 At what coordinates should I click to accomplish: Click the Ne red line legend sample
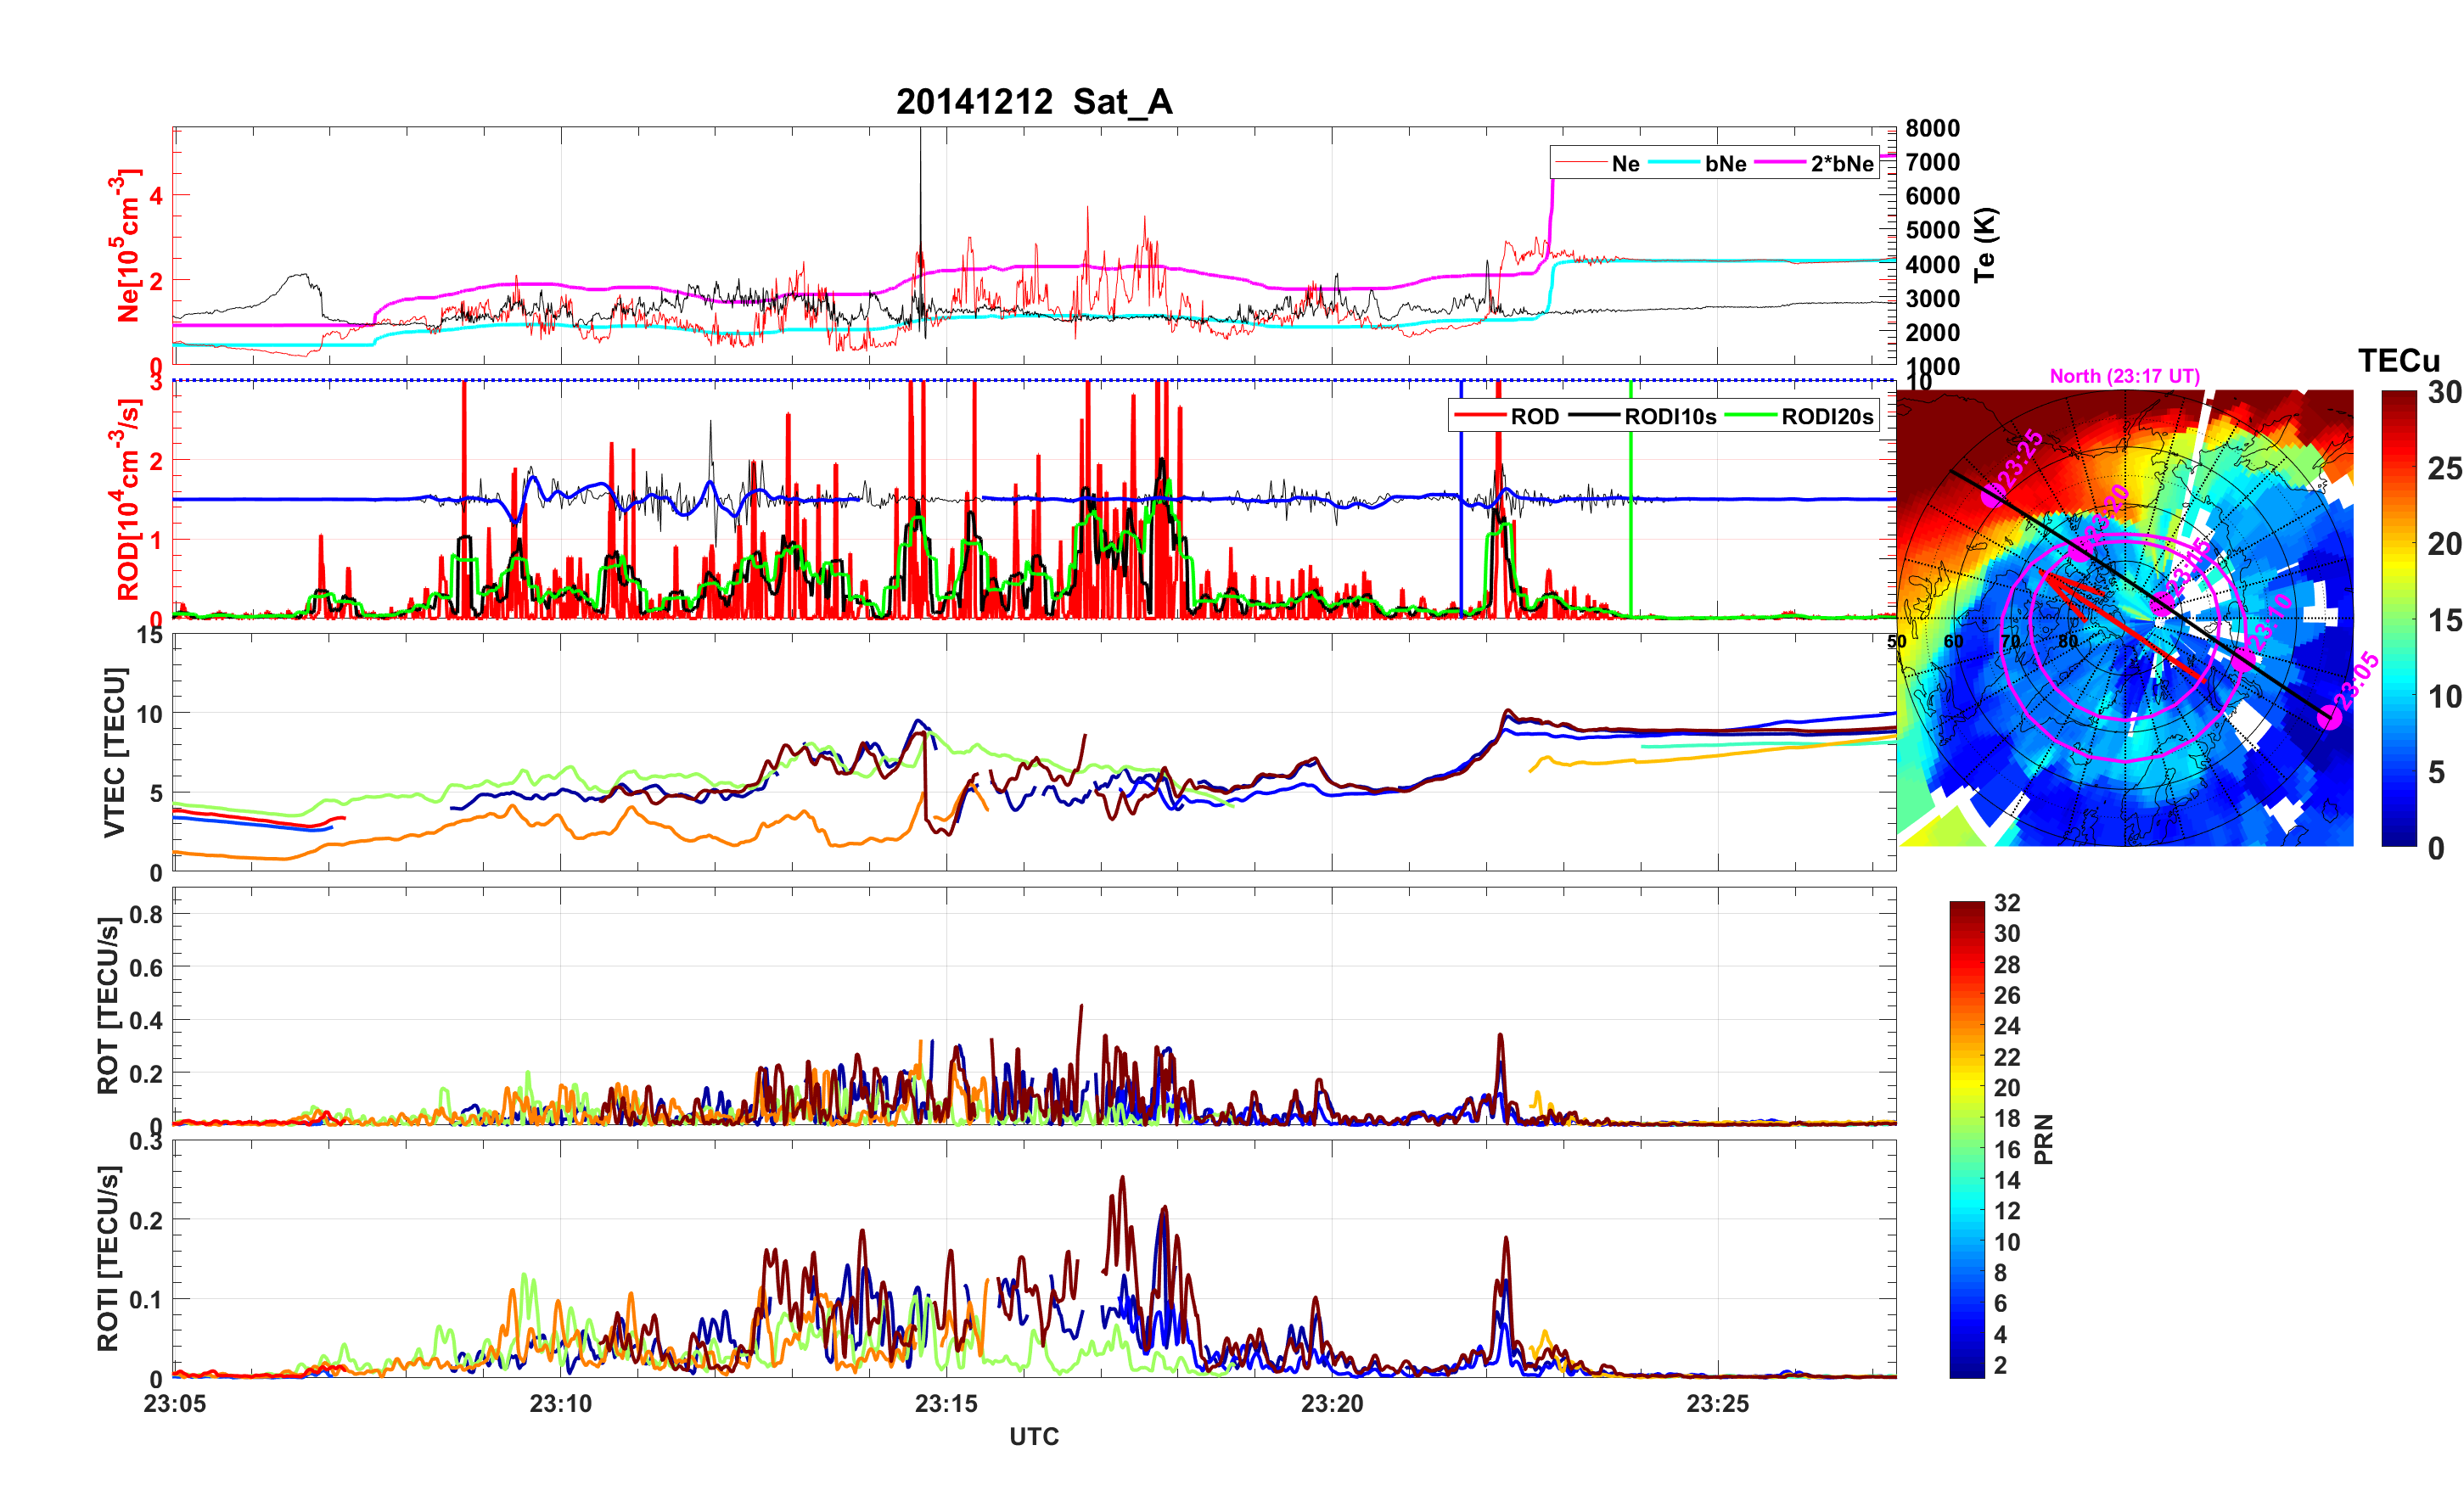pos(1581,164)
